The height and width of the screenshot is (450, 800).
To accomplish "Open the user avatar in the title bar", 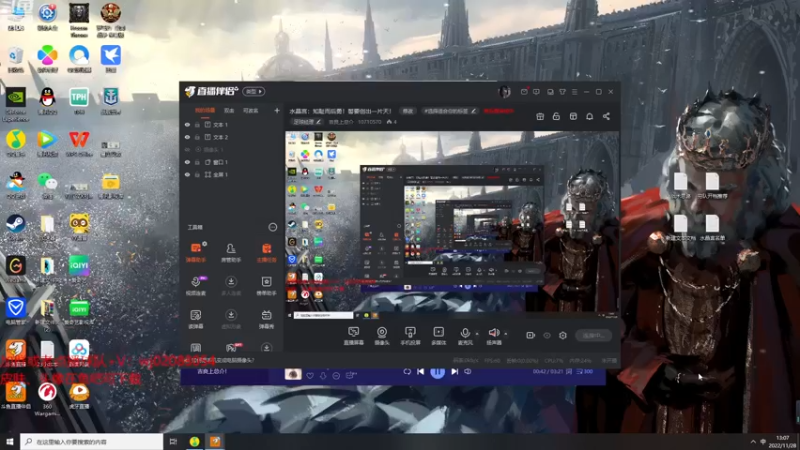I will click(504, 92).
